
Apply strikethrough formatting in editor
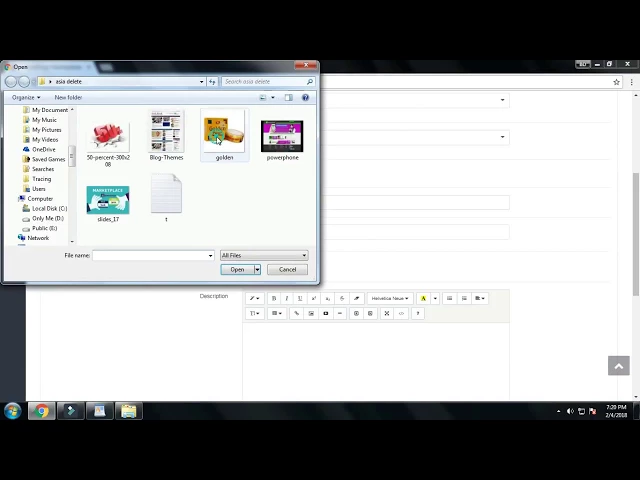(x=342, y=298)
